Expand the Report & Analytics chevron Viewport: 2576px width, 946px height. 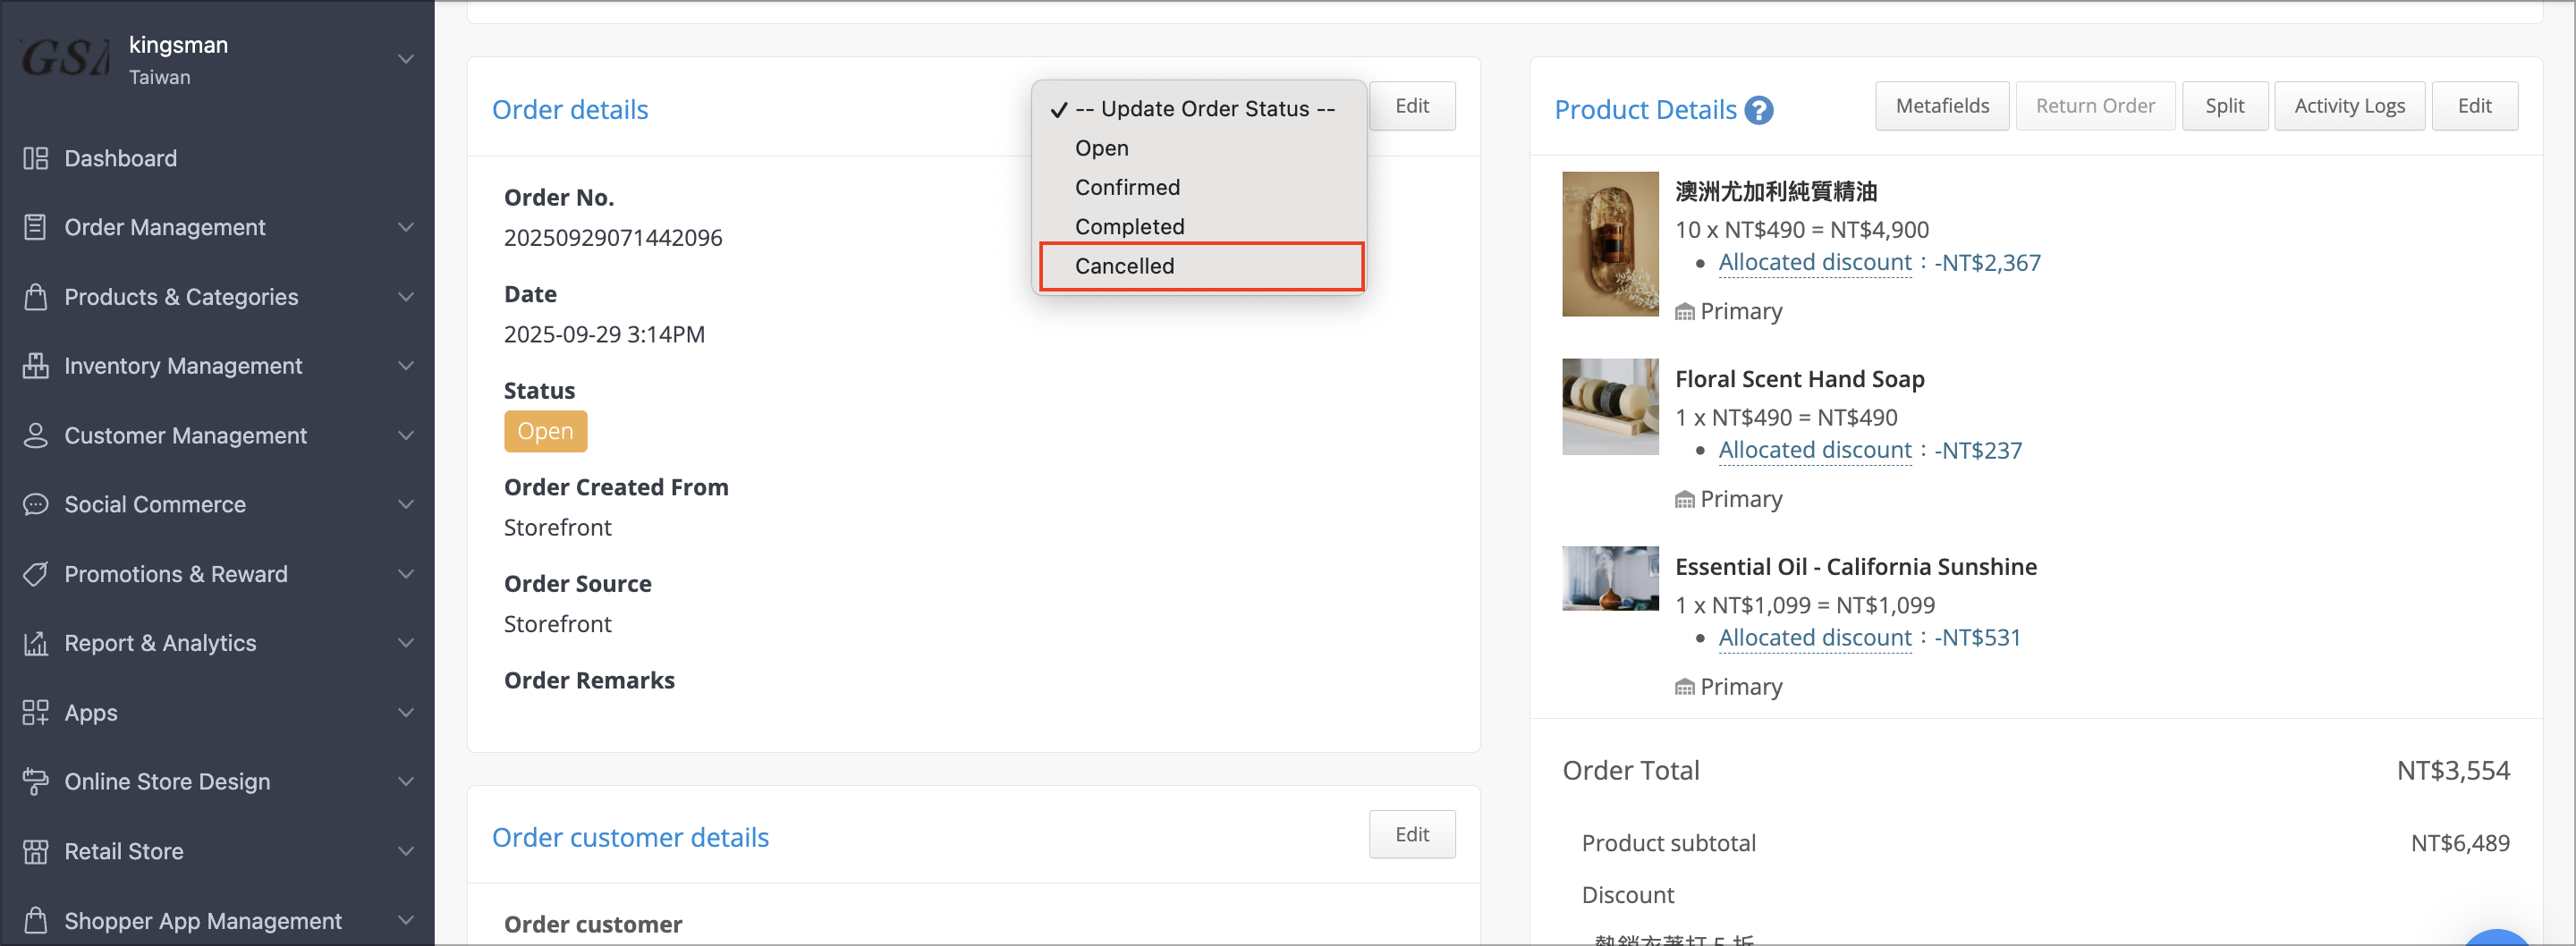click(406, 643)
